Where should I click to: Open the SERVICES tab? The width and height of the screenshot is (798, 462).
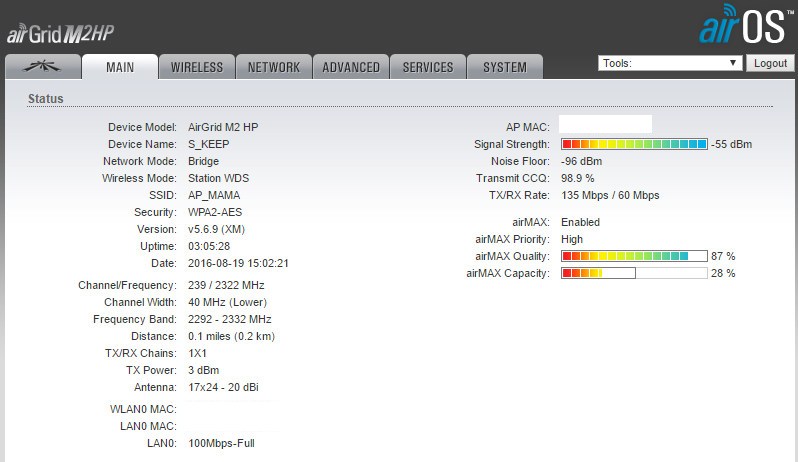coord(428,67)
